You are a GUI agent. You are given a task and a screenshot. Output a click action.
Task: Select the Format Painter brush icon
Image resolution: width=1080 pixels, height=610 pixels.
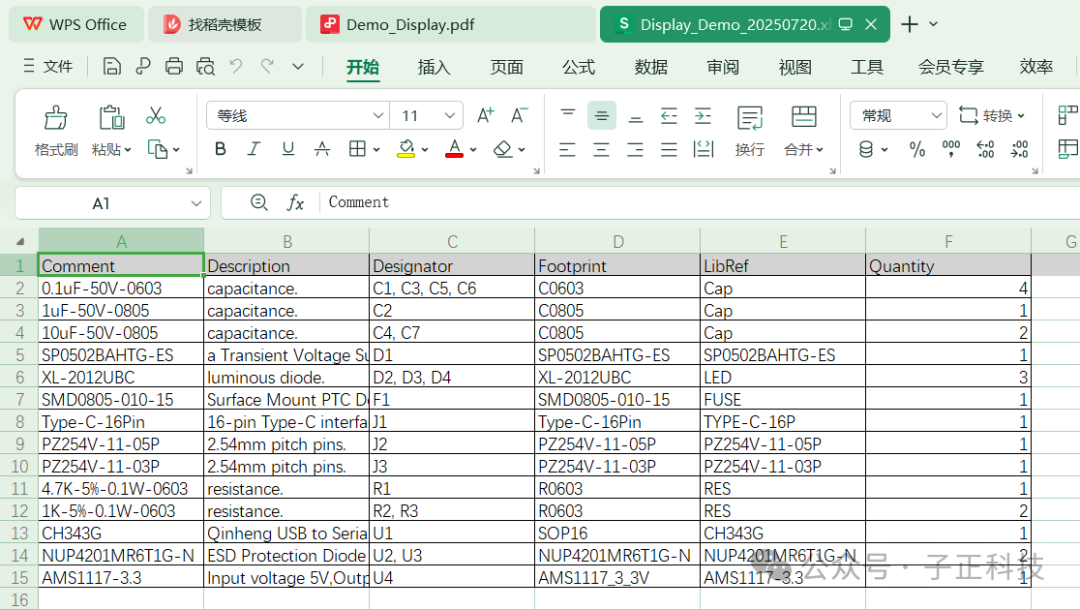(x=56, y=117)
